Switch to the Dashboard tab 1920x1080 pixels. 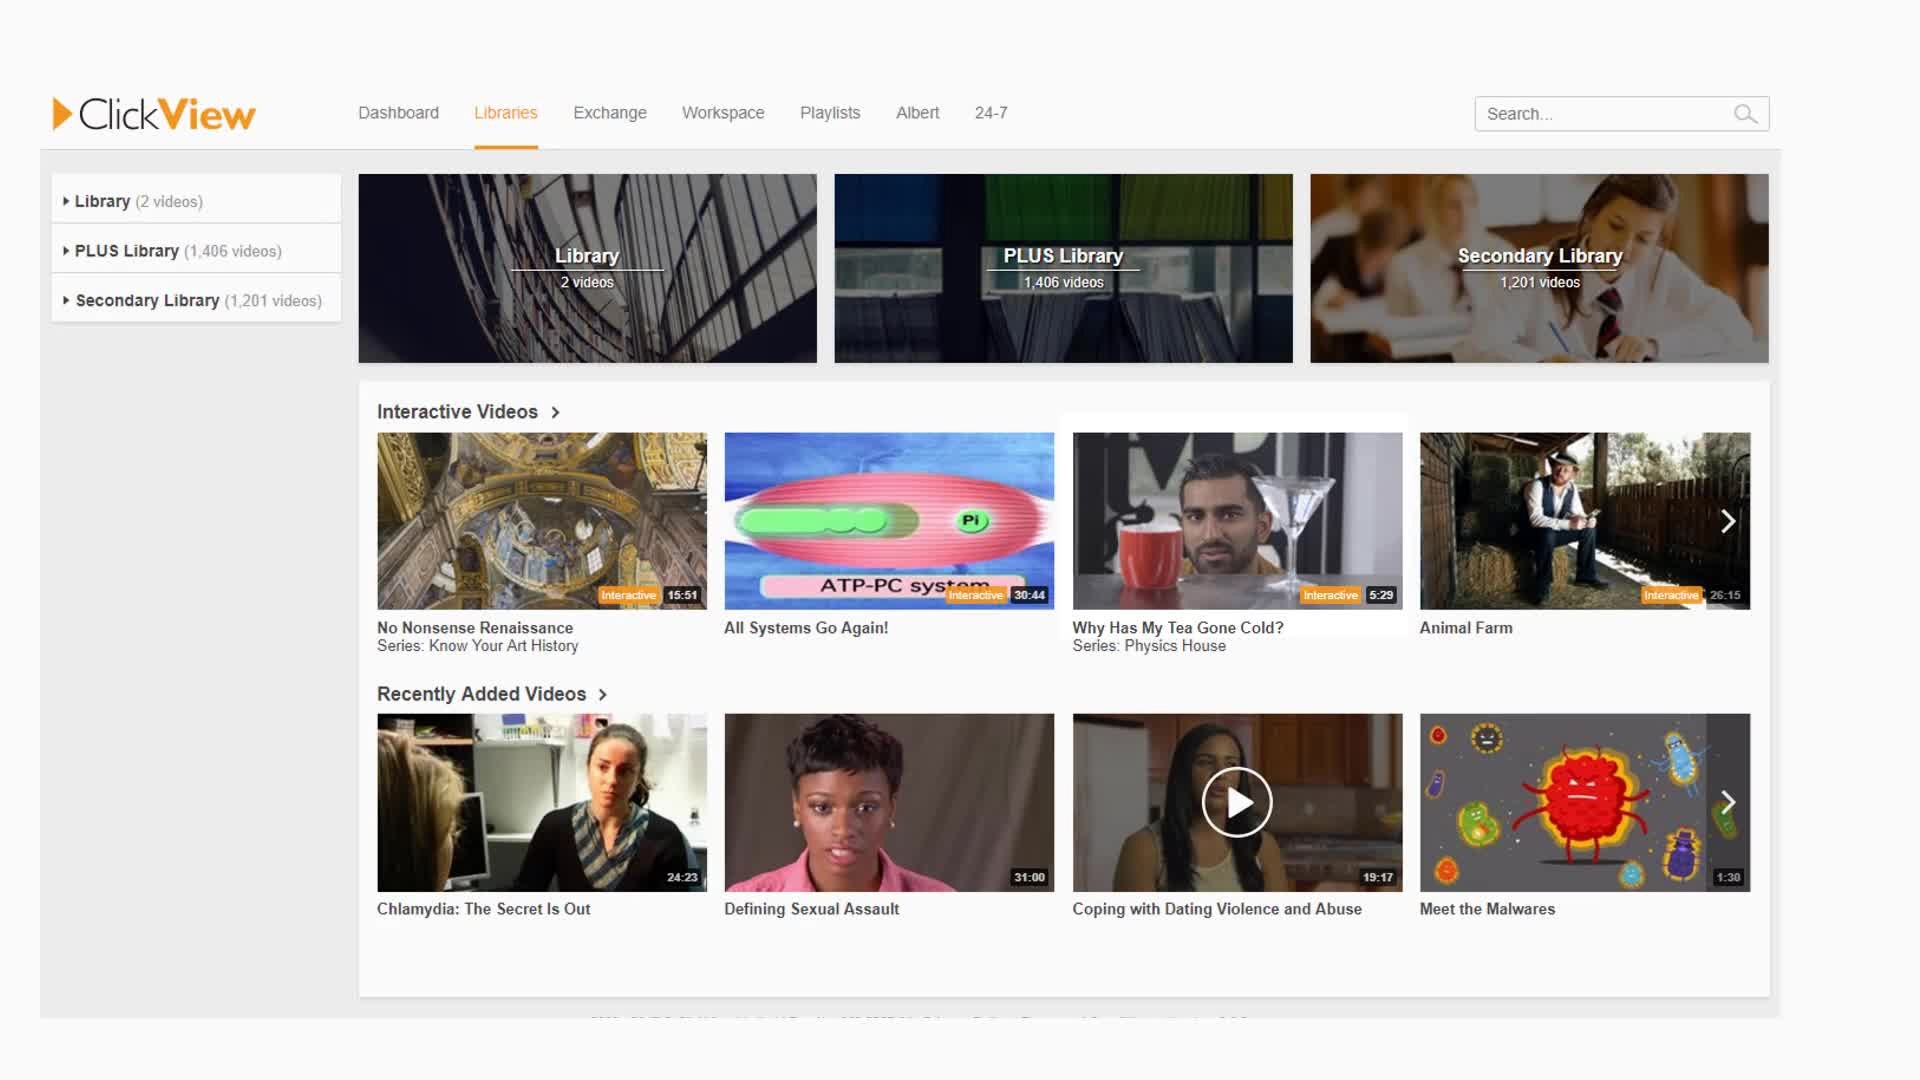tap(398, 113)
